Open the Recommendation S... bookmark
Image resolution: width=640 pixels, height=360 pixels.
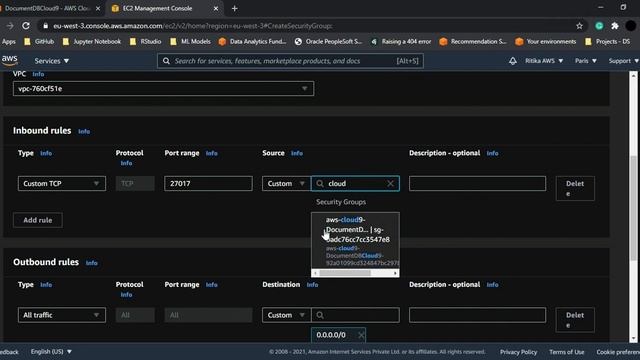point(473,41)
